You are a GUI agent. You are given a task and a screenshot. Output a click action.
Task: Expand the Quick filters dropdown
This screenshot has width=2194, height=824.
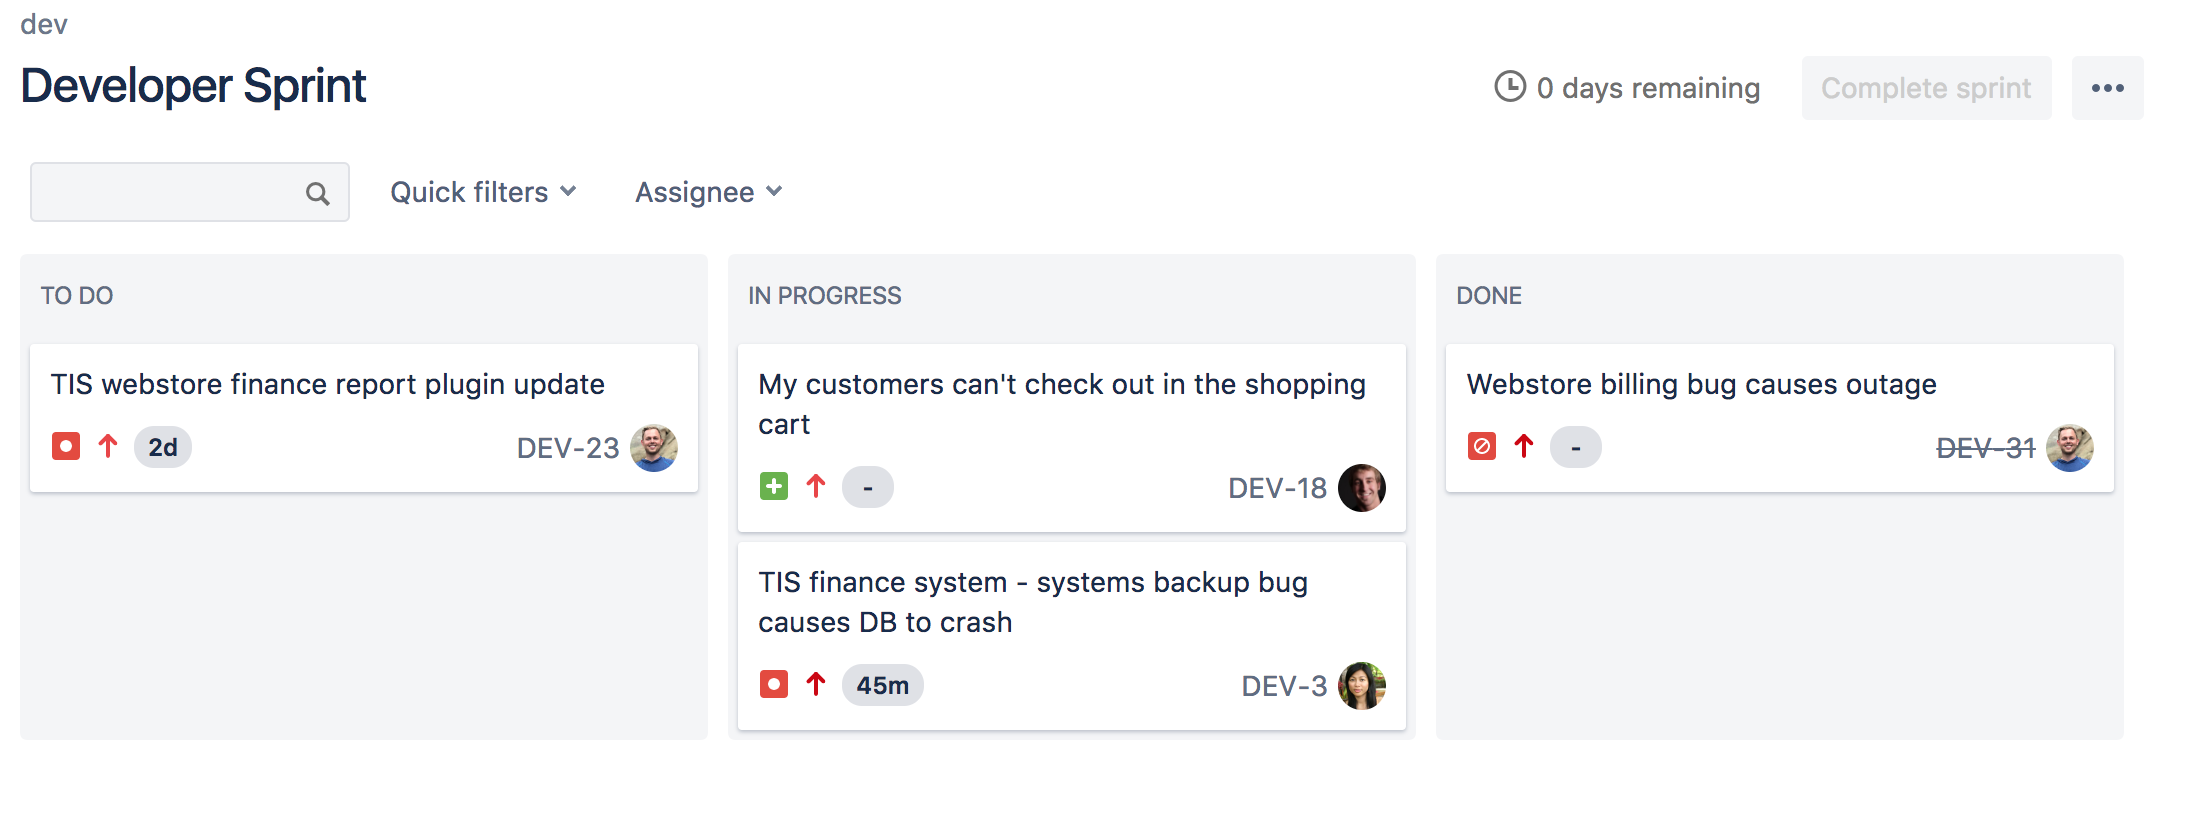tap(483, 192)
